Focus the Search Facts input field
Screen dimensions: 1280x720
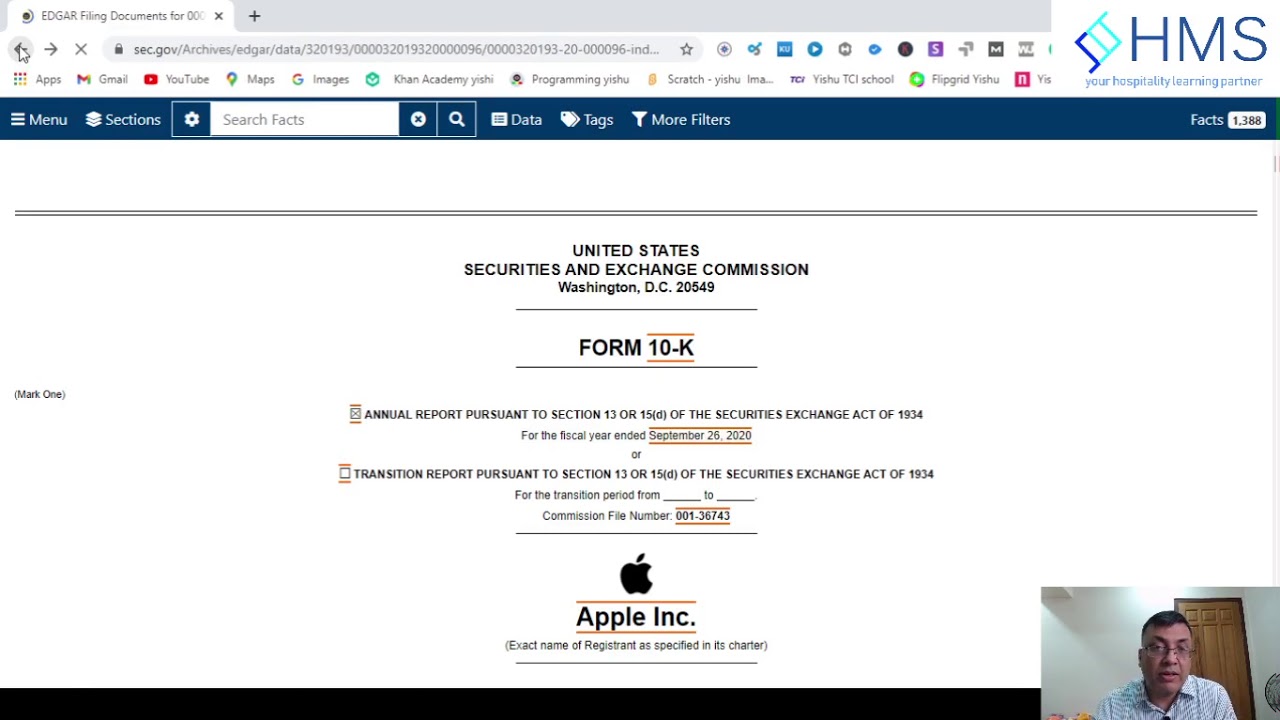click(x=305, y=120)
